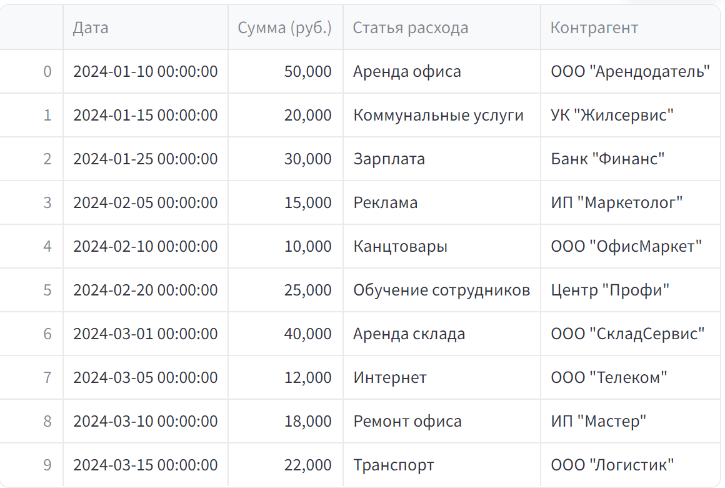
Task: Select row index 9 cell
Action: (x=31, y=465)
